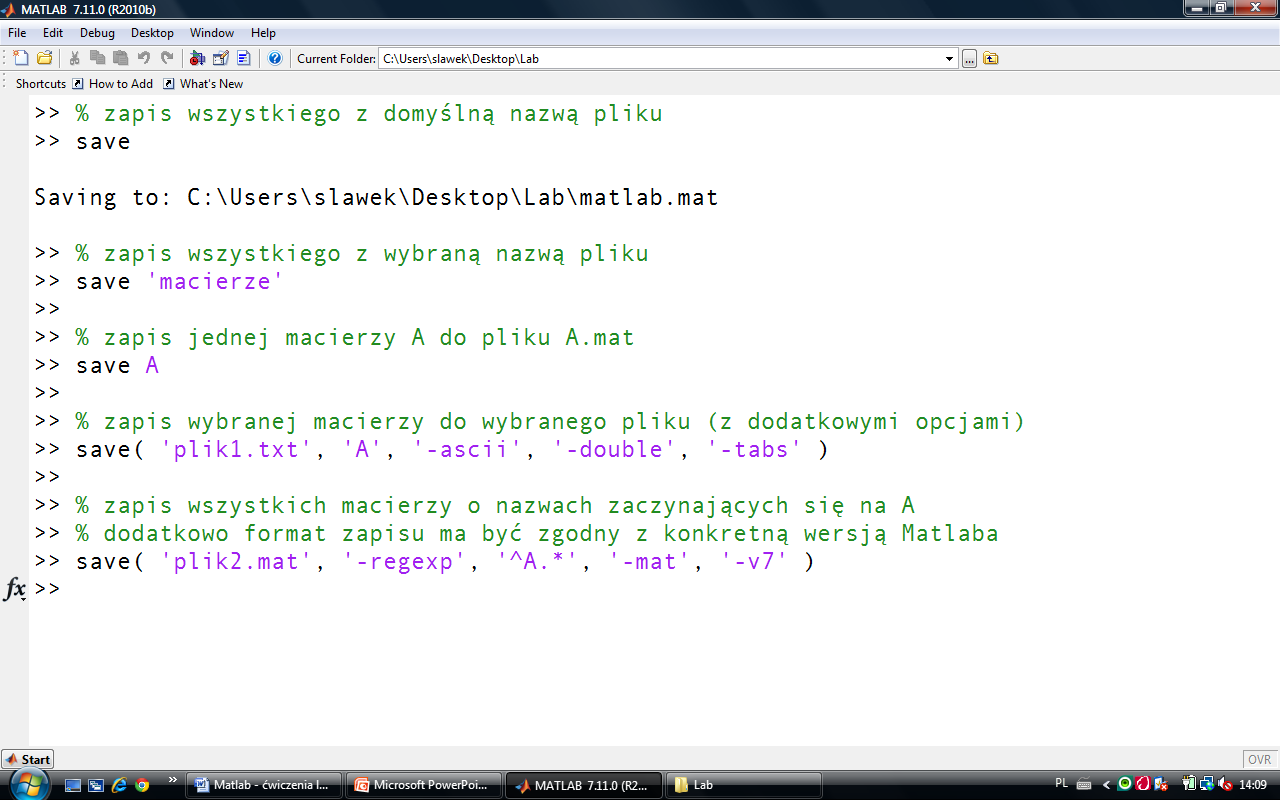This screenshot has width=1280, height=800.
Task: Open the Debug menu
Action: click(x=97, y=33)
